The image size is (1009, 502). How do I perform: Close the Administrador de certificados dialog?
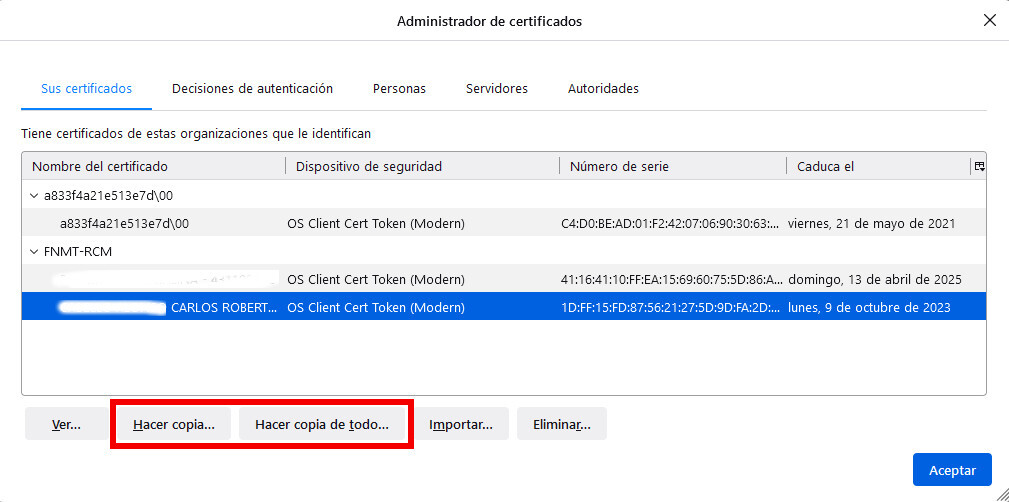pos(989,20)
